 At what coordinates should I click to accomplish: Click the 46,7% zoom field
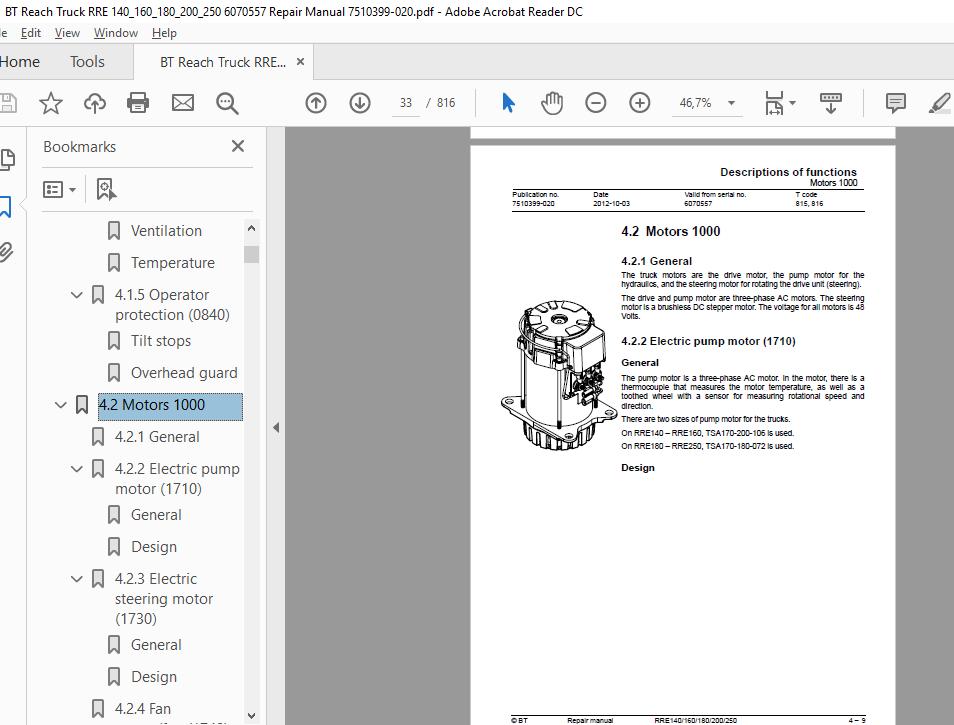tap(695, 103)
